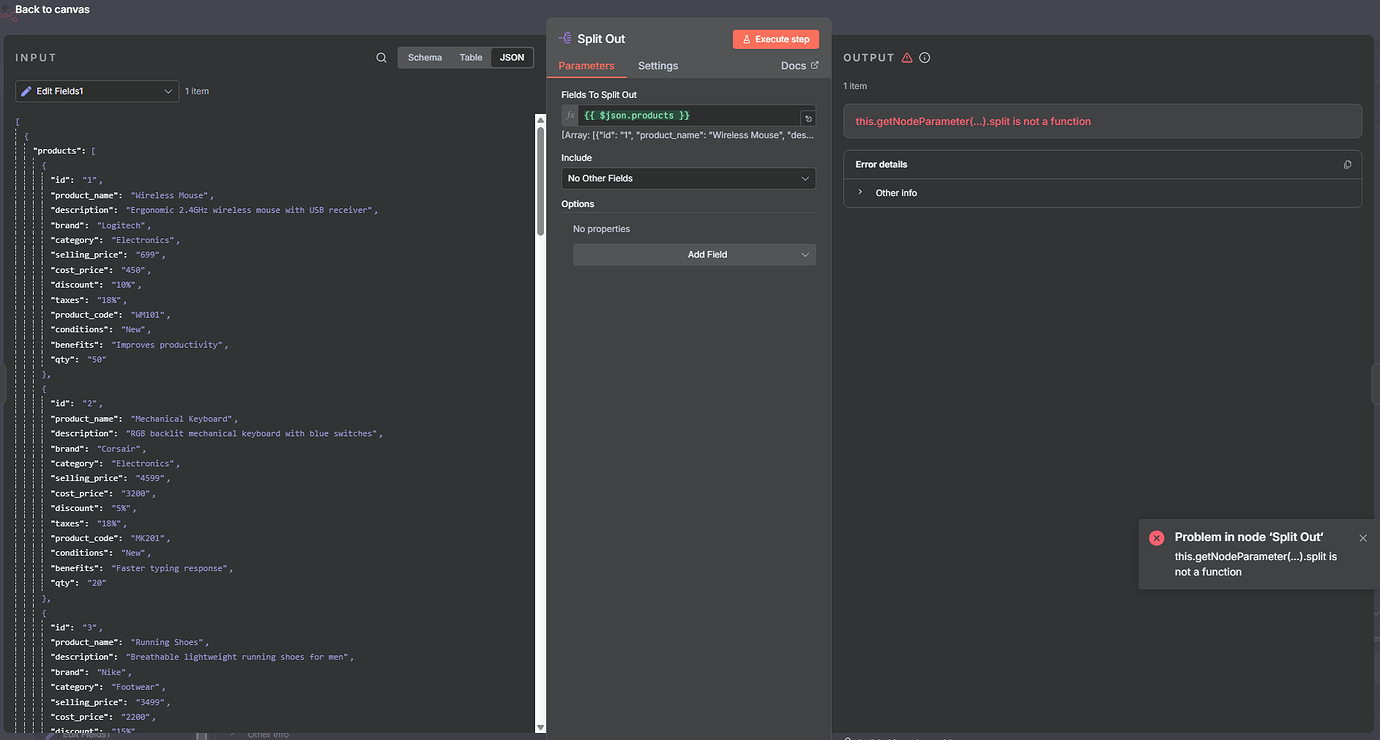The image size is (1380, 740).
Task: Open the info icon next to OUTPUT
Action: pyautogui.click(x=923, y=57)
